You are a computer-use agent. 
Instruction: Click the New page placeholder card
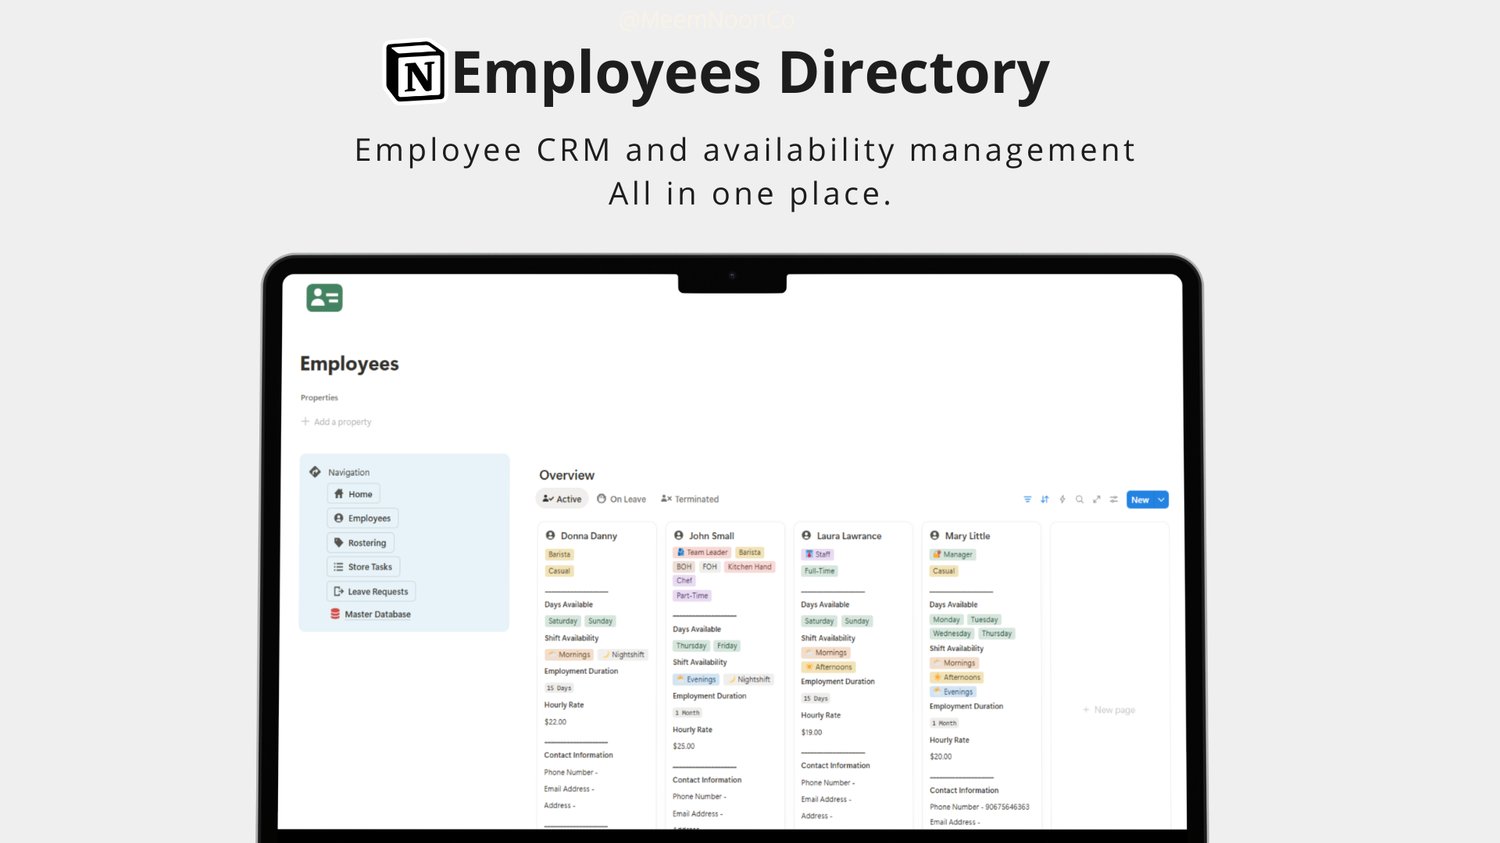pyautogui.click(x=1109, y=710)
